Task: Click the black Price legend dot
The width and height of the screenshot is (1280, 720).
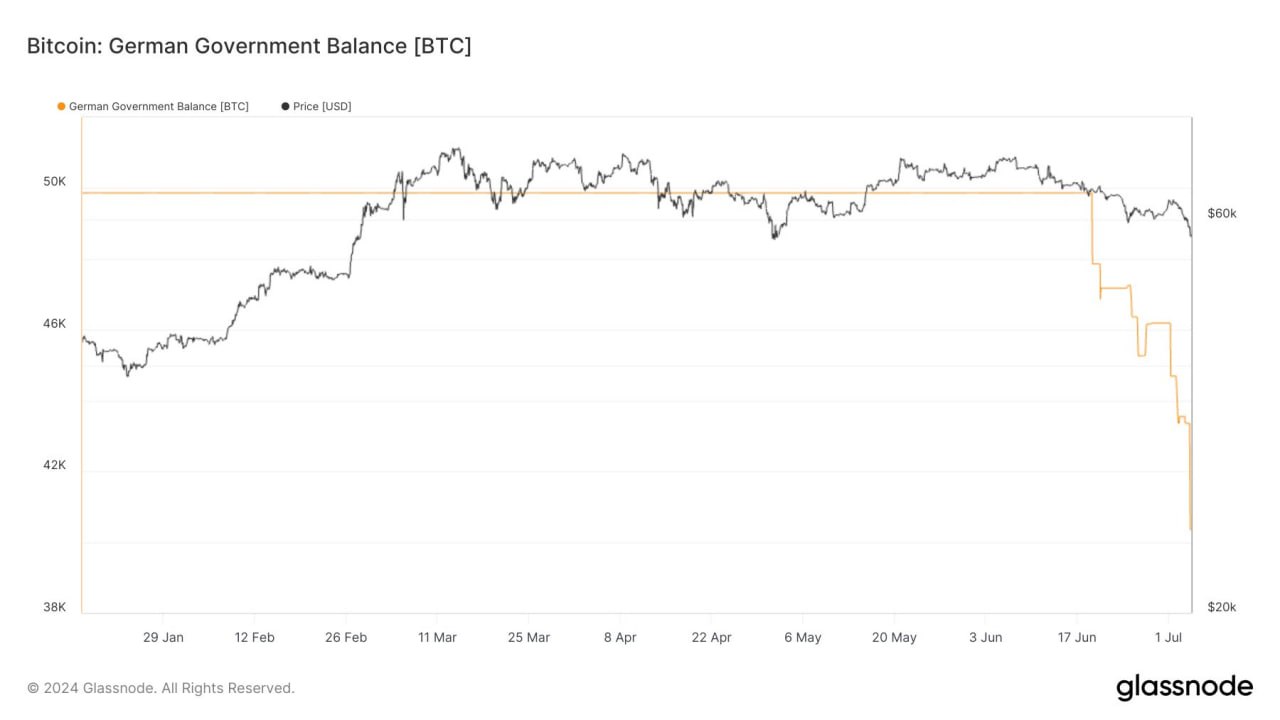Action: [x=285, y=106]
